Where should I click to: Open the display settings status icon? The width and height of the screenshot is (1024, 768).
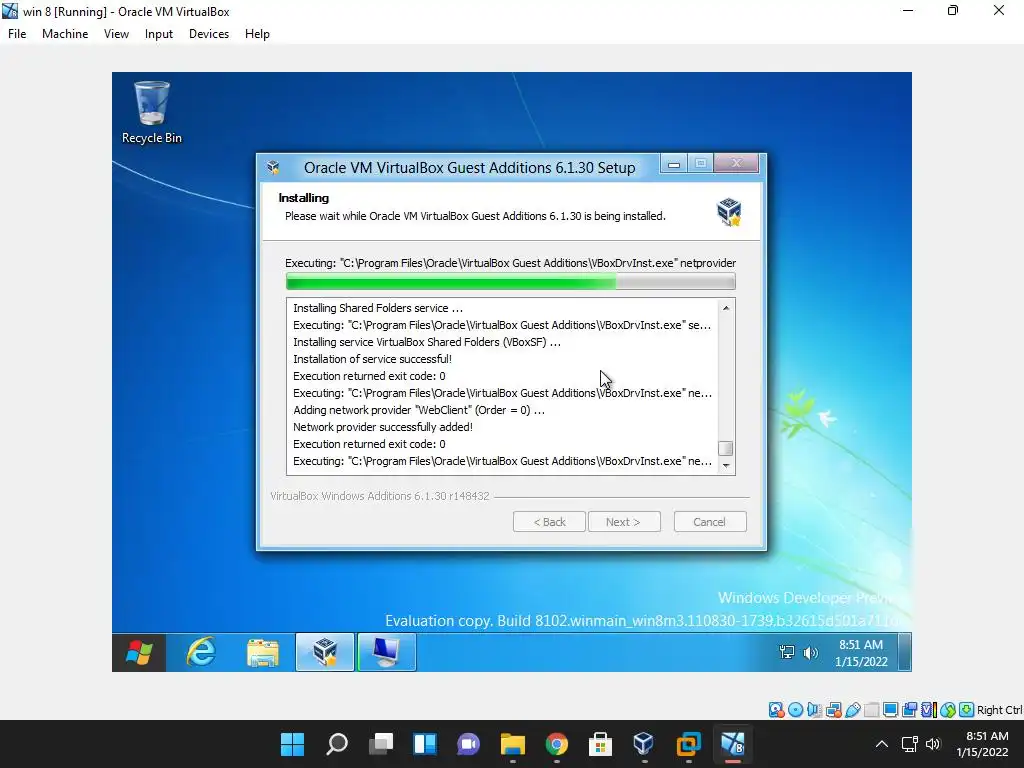(890, 710)
